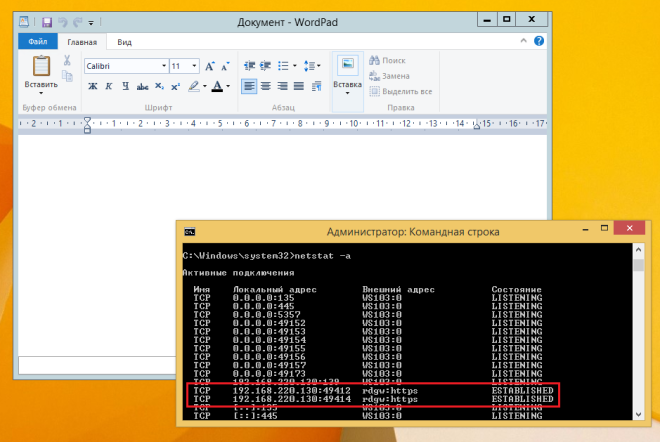This screenshot has width=660, height=442.
Task: Click the Cut scissors icon
Action: (x=67, y=61)
